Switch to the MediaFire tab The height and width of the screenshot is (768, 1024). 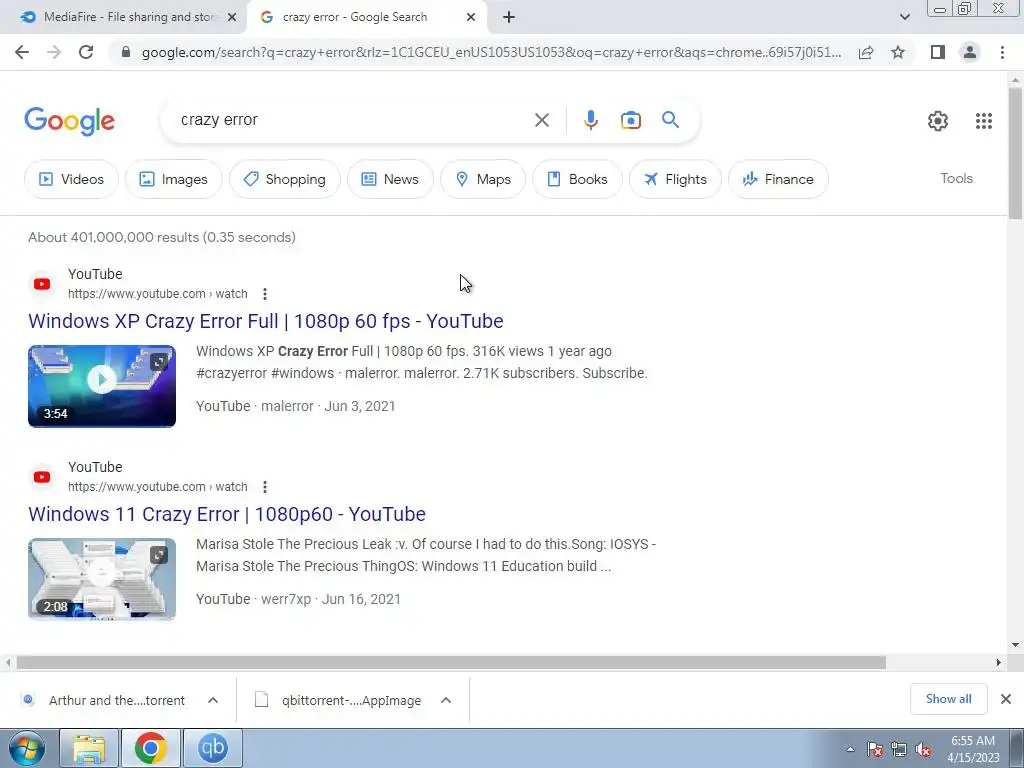pos(124,18)
